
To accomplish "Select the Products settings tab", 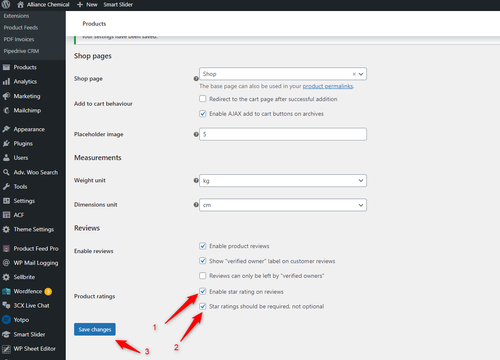I will click(94, 24).
